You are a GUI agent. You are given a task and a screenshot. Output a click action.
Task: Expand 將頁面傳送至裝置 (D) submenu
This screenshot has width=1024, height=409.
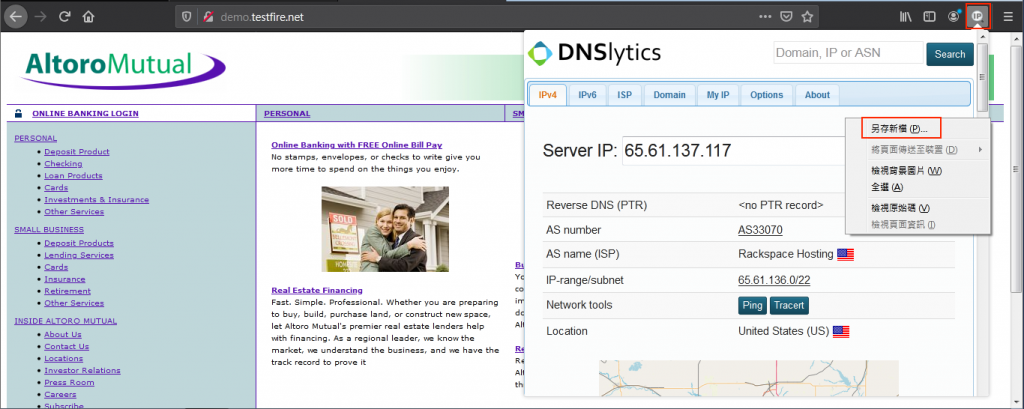click(x=918, y=150)
